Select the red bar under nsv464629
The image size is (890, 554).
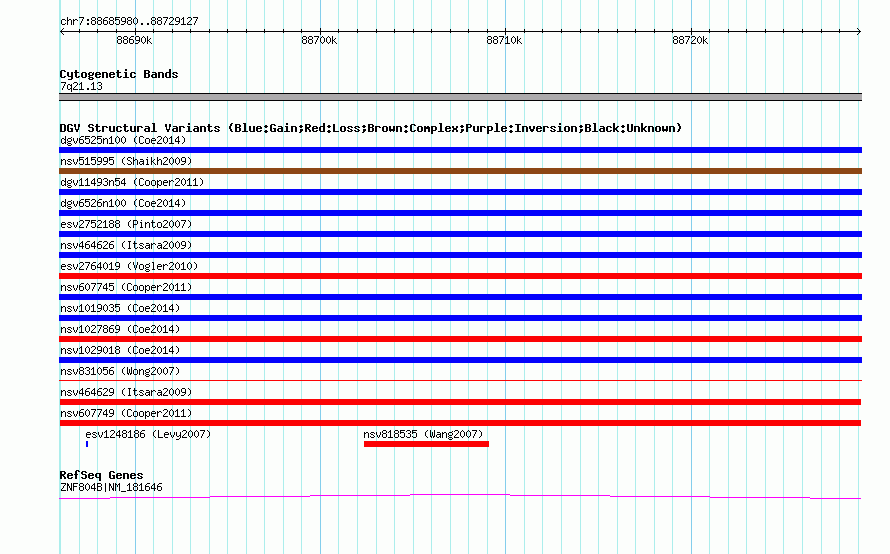(460, 402)
